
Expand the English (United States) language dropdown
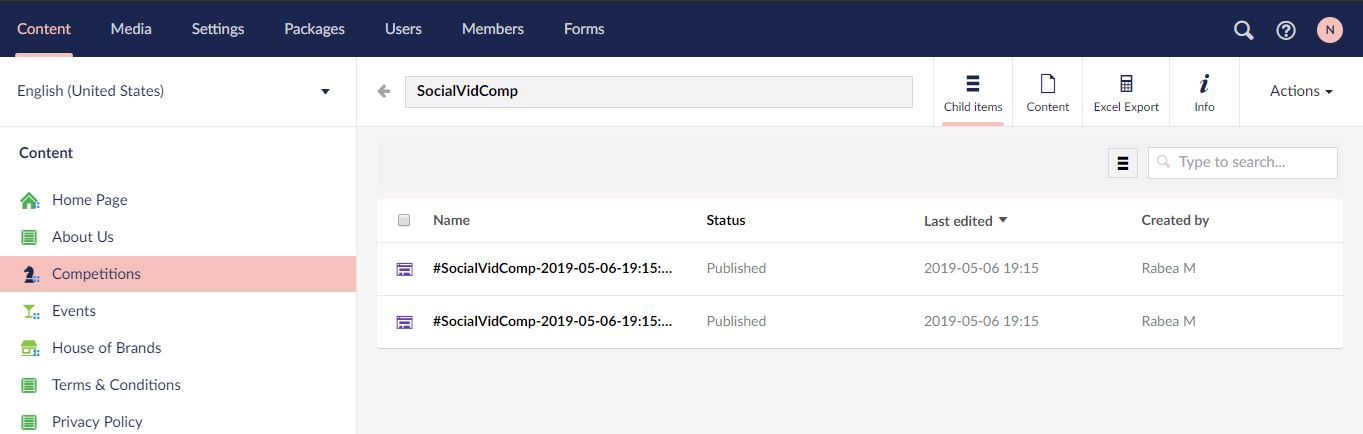[174, 91]
